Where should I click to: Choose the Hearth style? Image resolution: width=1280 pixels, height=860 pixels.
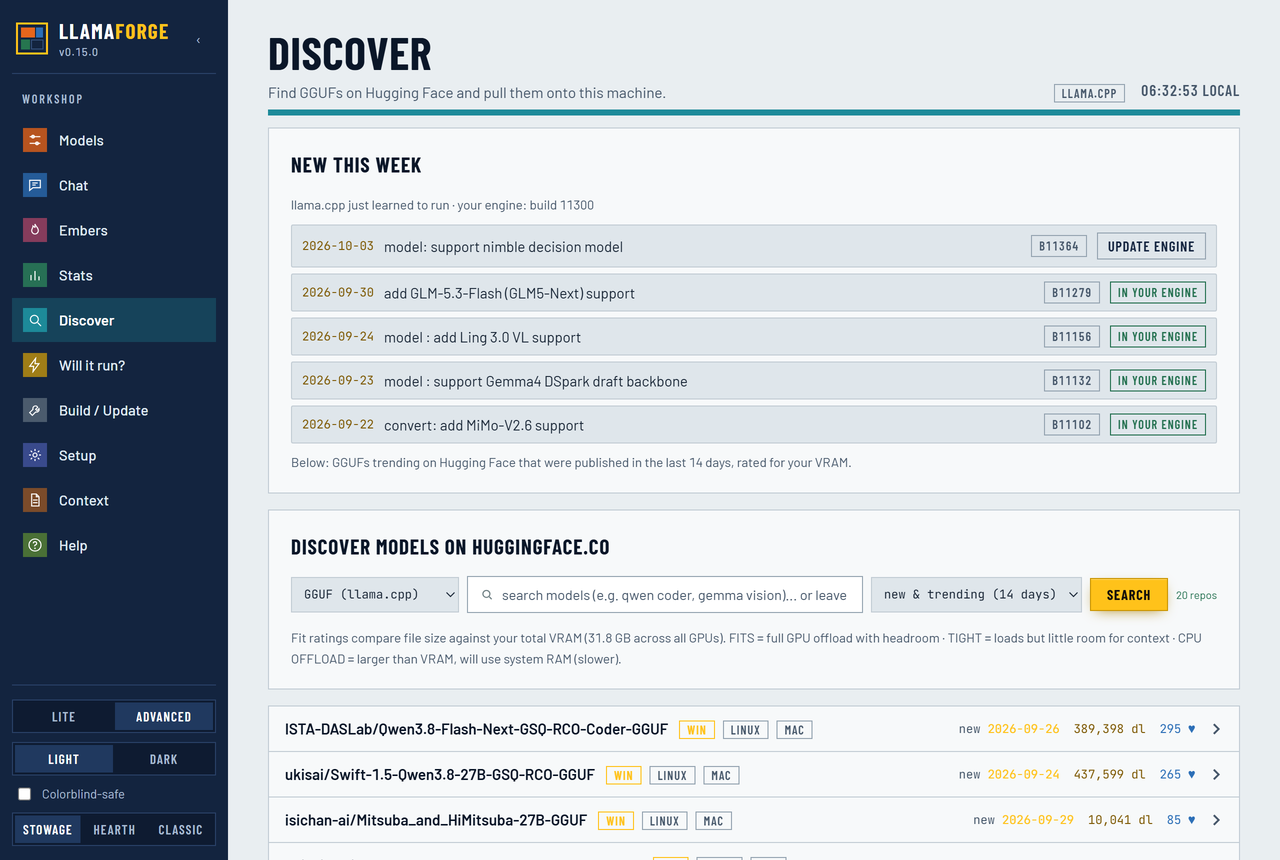pyautogui.click(x=114, y=830)
